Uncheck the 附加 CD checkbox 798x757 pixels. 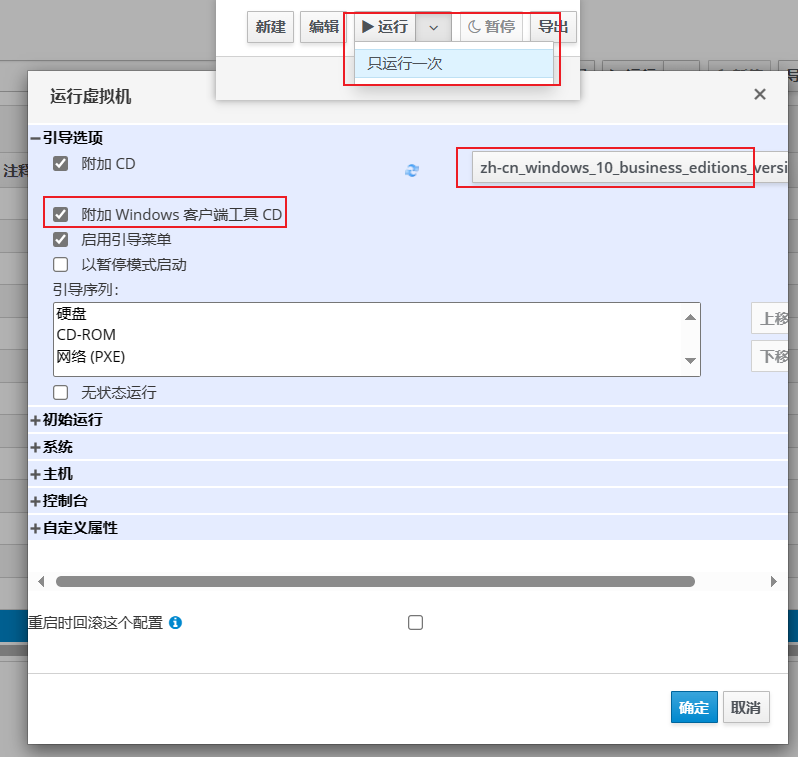click(x=61, y=163)
